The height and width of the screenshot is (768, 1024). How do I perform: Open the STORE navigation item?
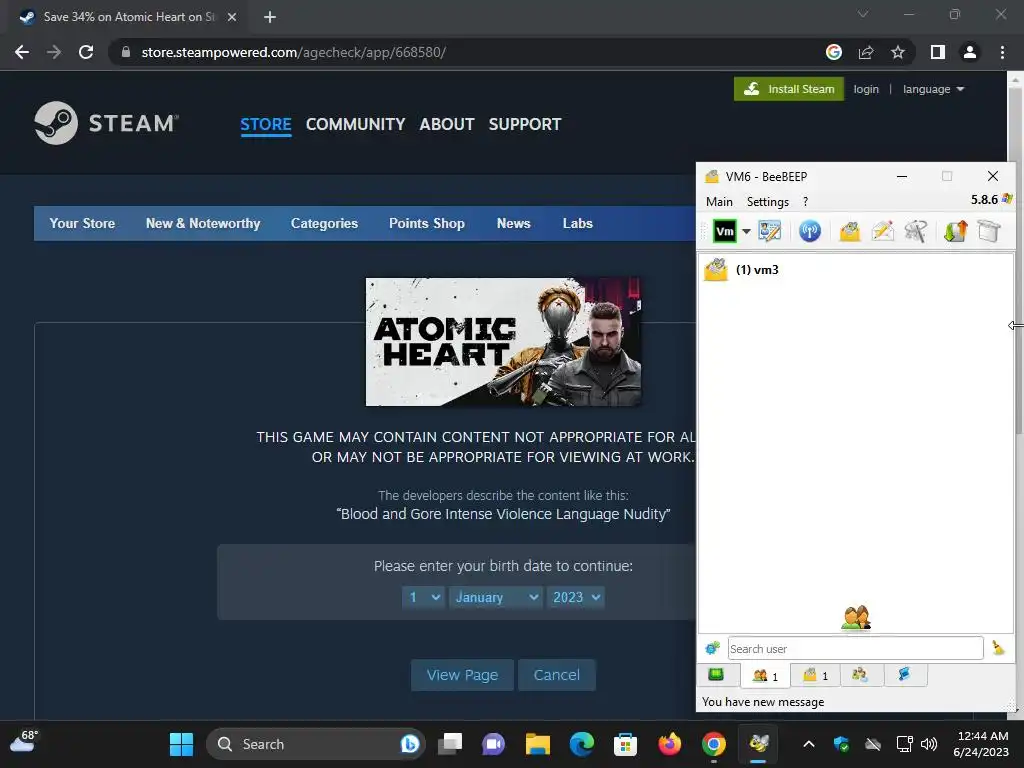[266, 124]
